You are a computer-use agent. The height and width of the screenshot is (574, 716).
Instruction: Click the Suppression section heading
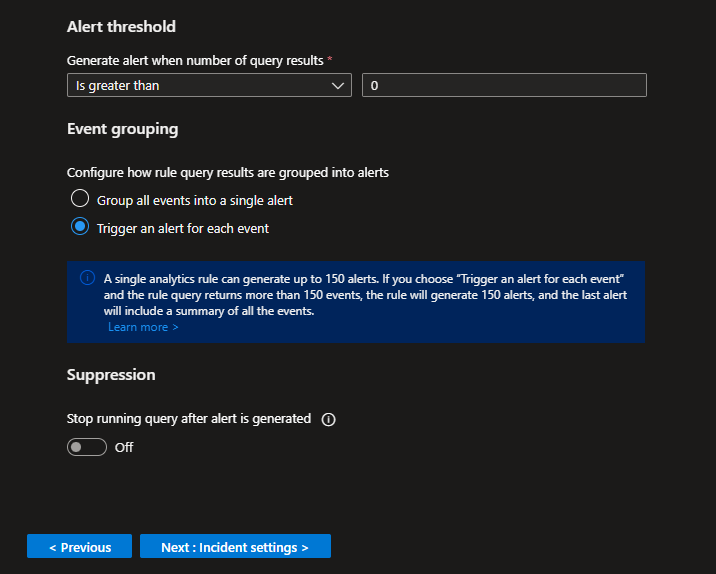click(x=111, y=375)
